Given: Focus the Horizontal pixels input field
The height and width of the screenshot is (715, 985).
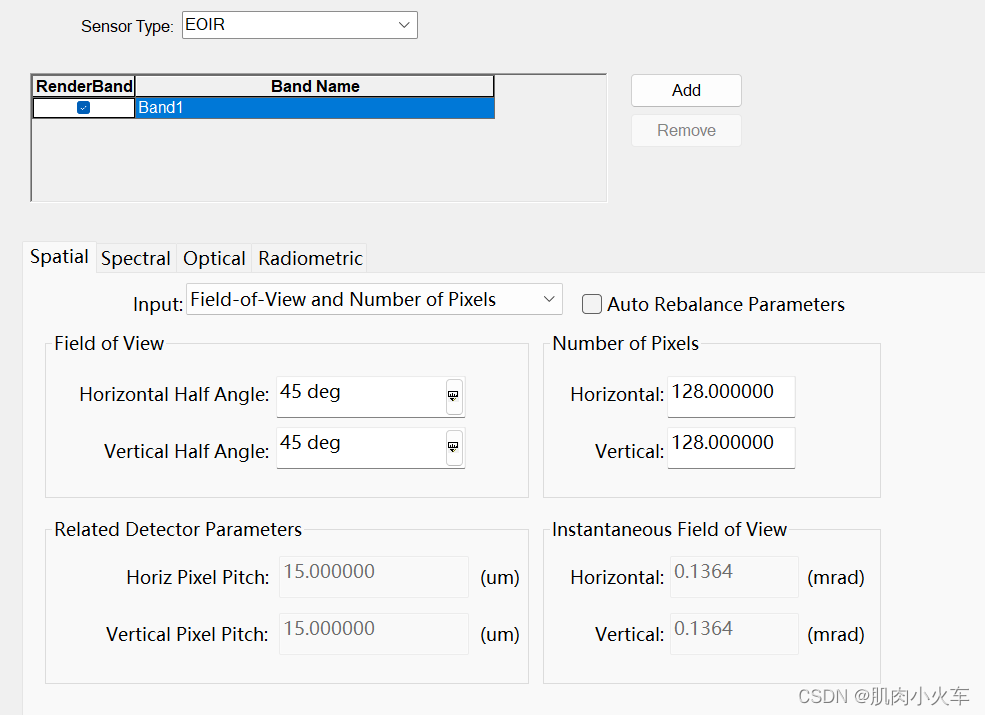Looking at the screenshot, I should click(731, 396).
